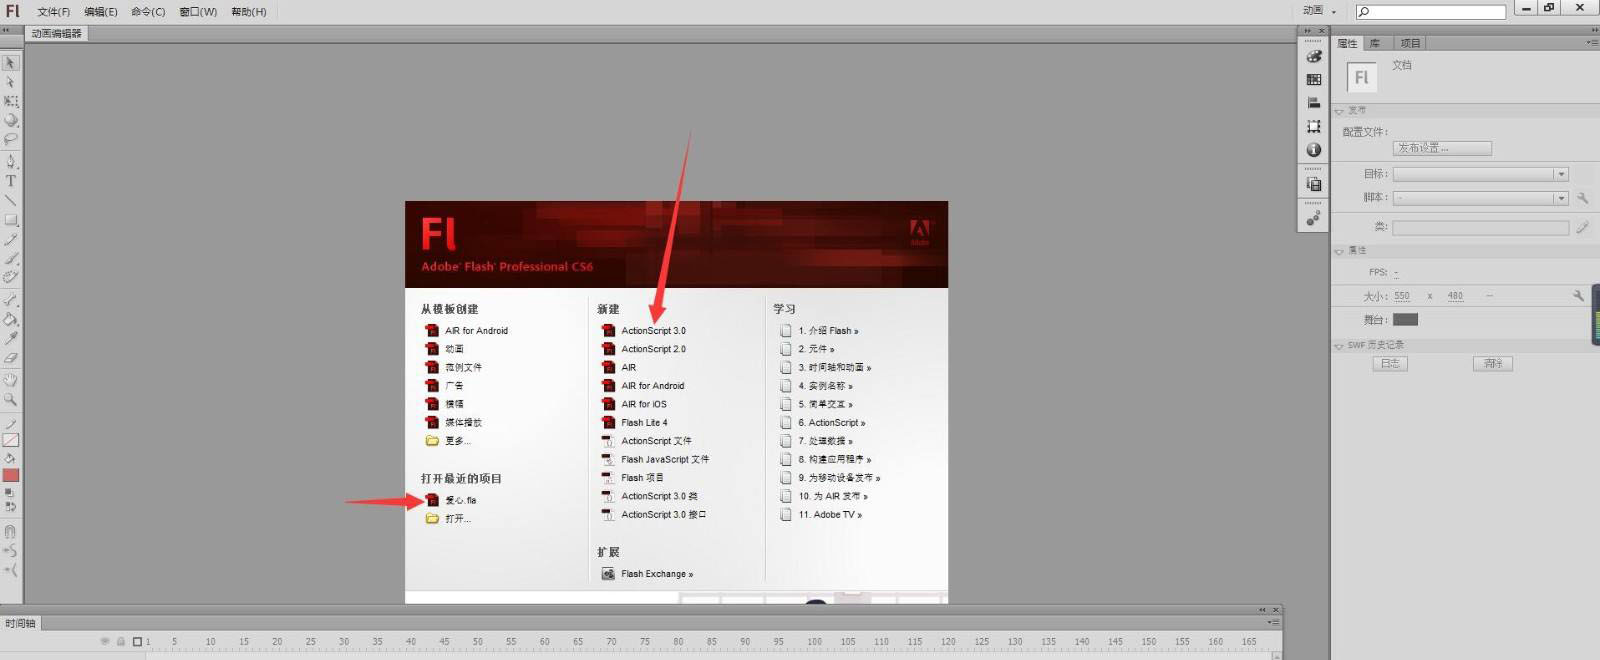Open the 6. ActionScript learning link

pyautogui.click(x=823, y=423)
